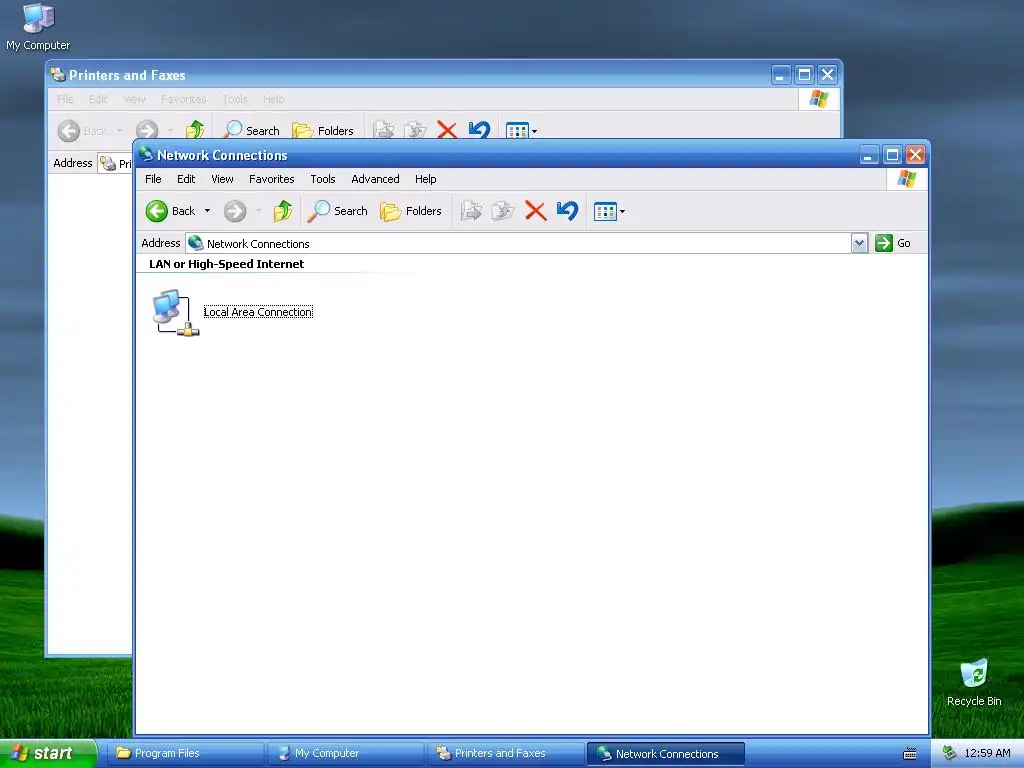Click Forward arrow in Printers and Faxes toolbar
This screenshot has height=768, width=1024.
click(147, 131)
